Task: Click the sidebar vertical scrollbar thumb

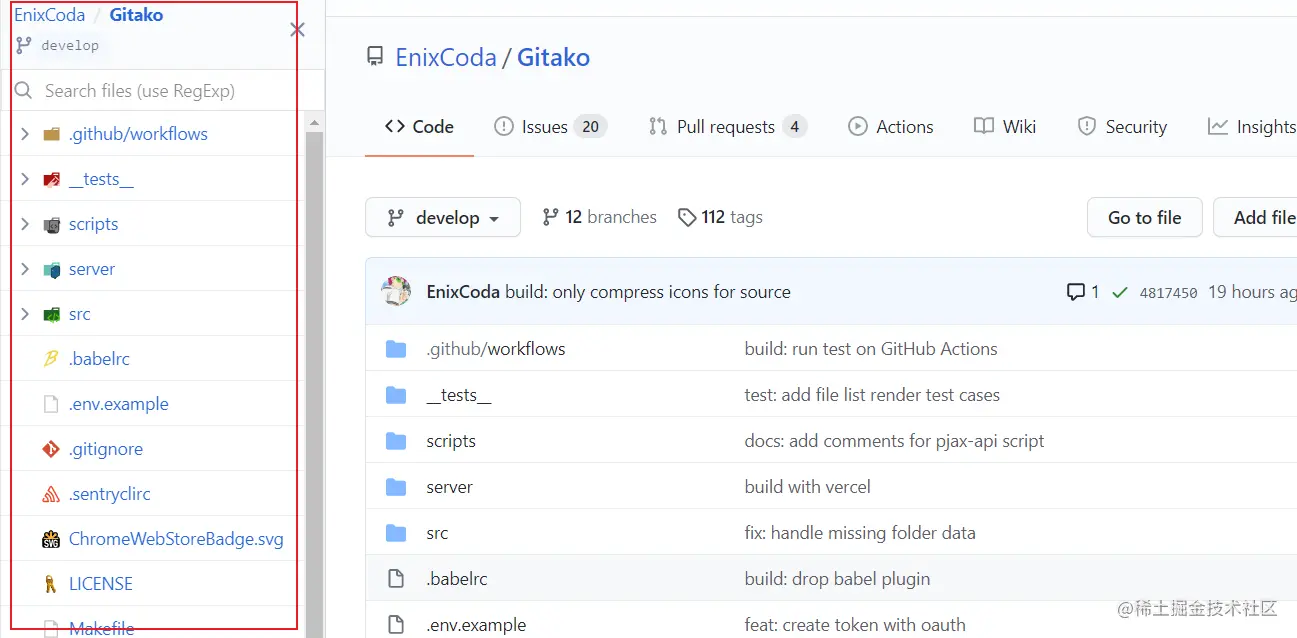Action: (314, 384)
